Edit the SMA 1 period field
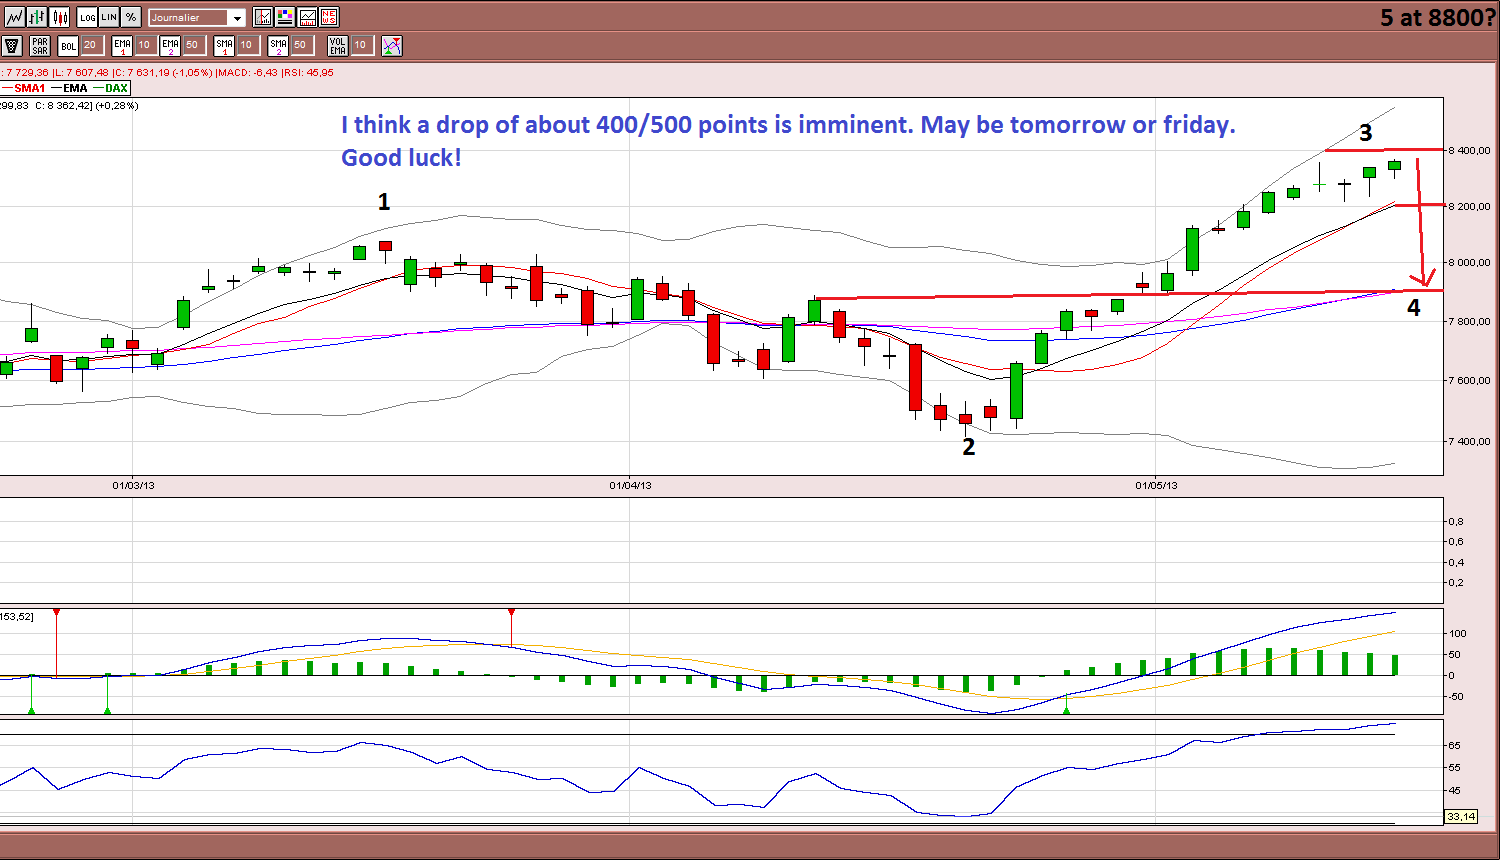1500x860 pixels. pyautogui.click(x=248, y=45)
